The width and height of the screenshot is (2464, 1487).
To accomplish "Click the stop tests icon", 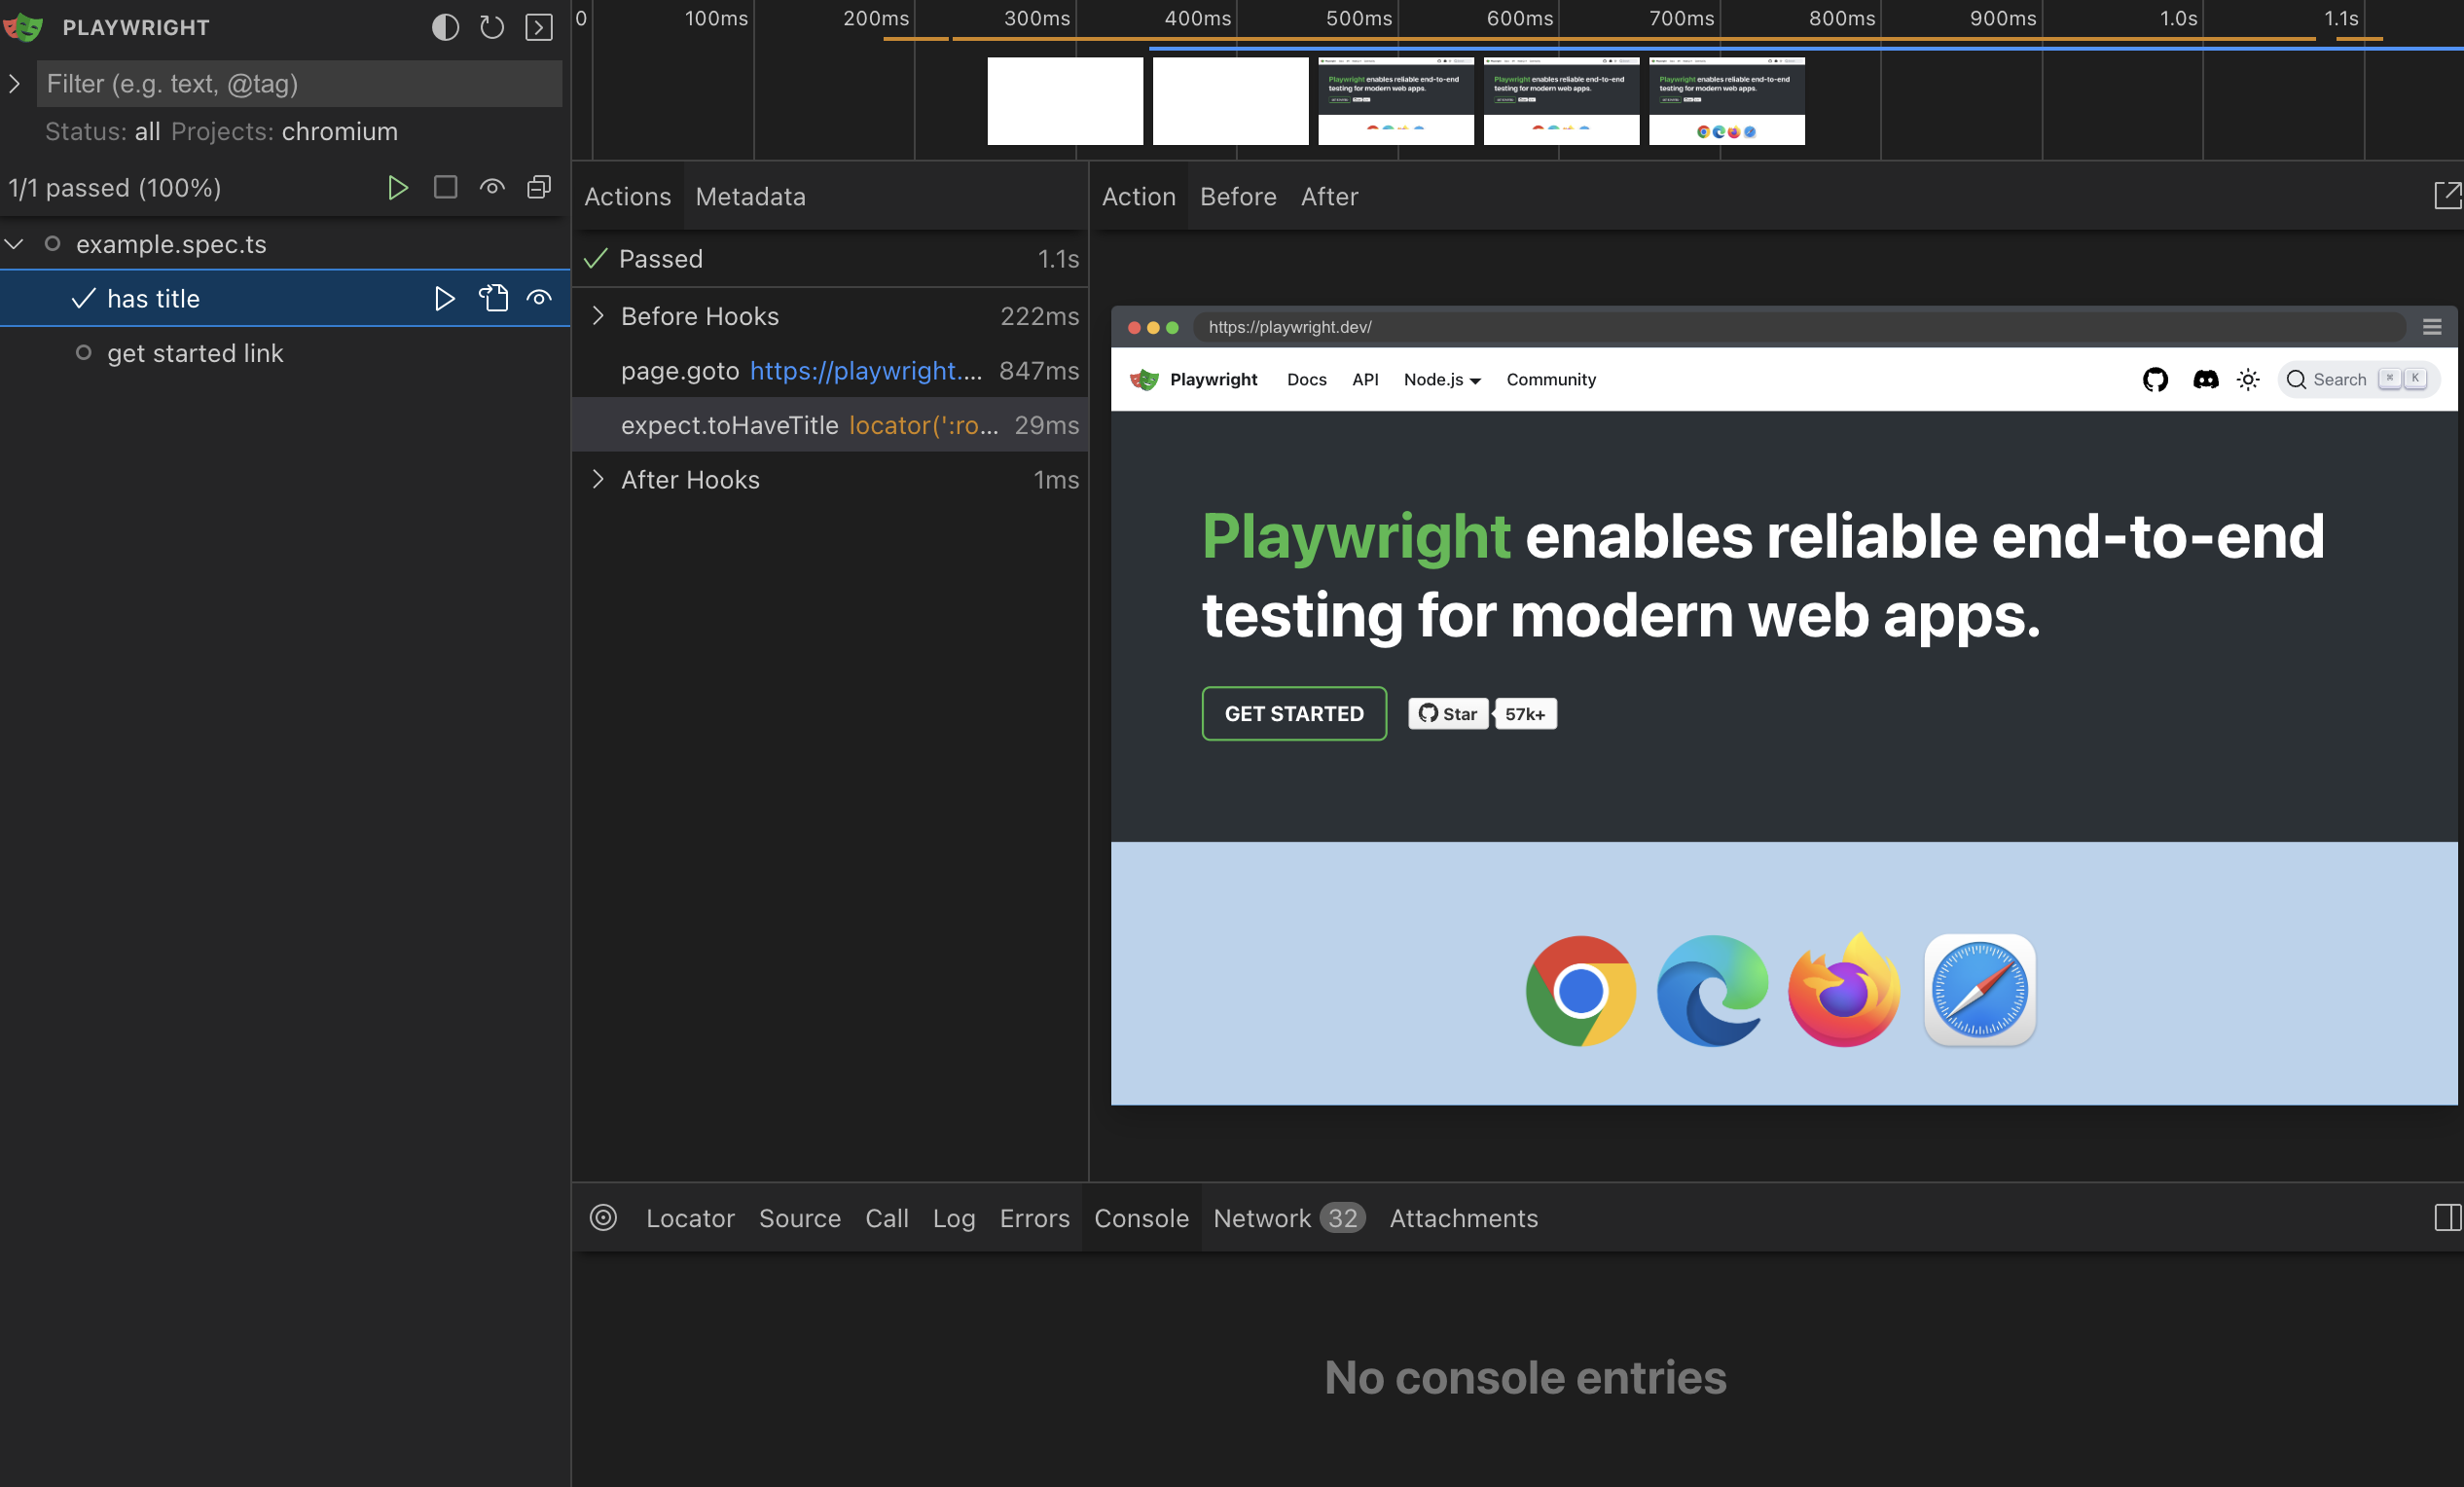I will point(445,187).
